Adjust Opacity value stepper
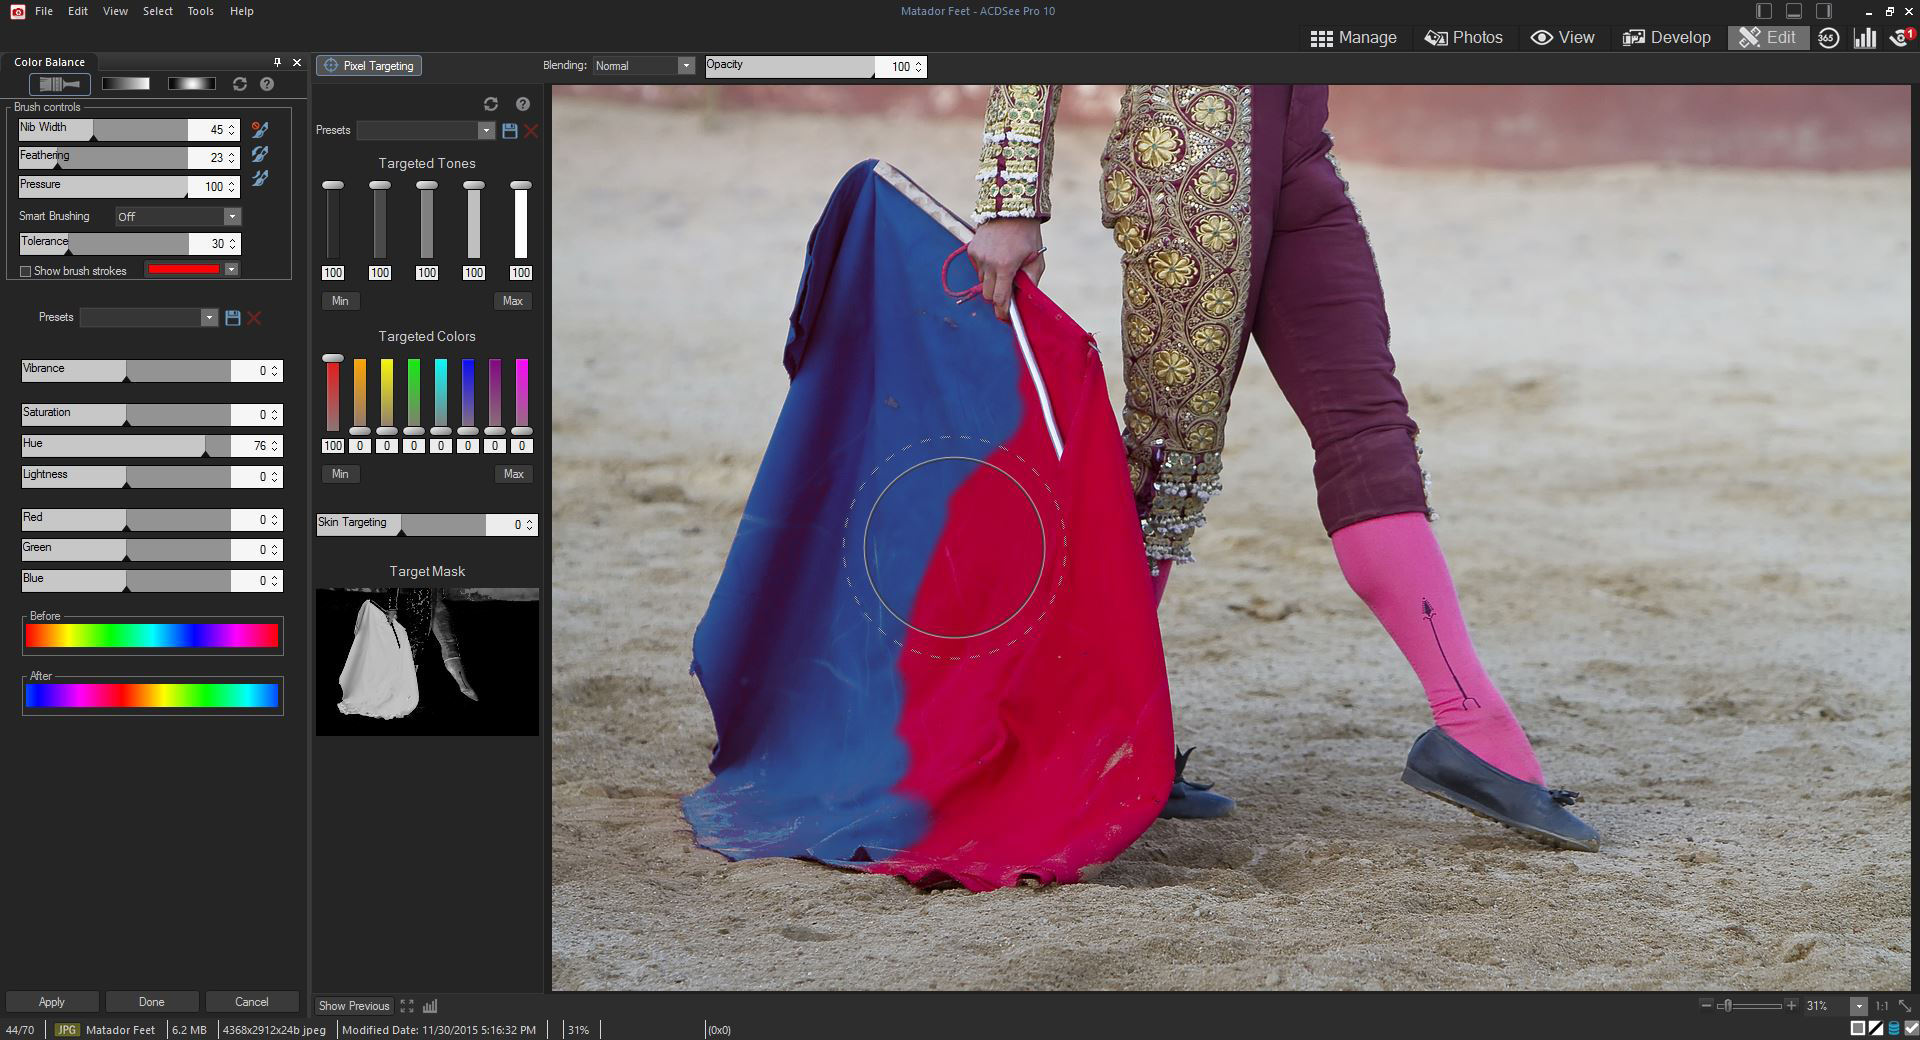This screenshot has width=1920, height=1040. 919,67
